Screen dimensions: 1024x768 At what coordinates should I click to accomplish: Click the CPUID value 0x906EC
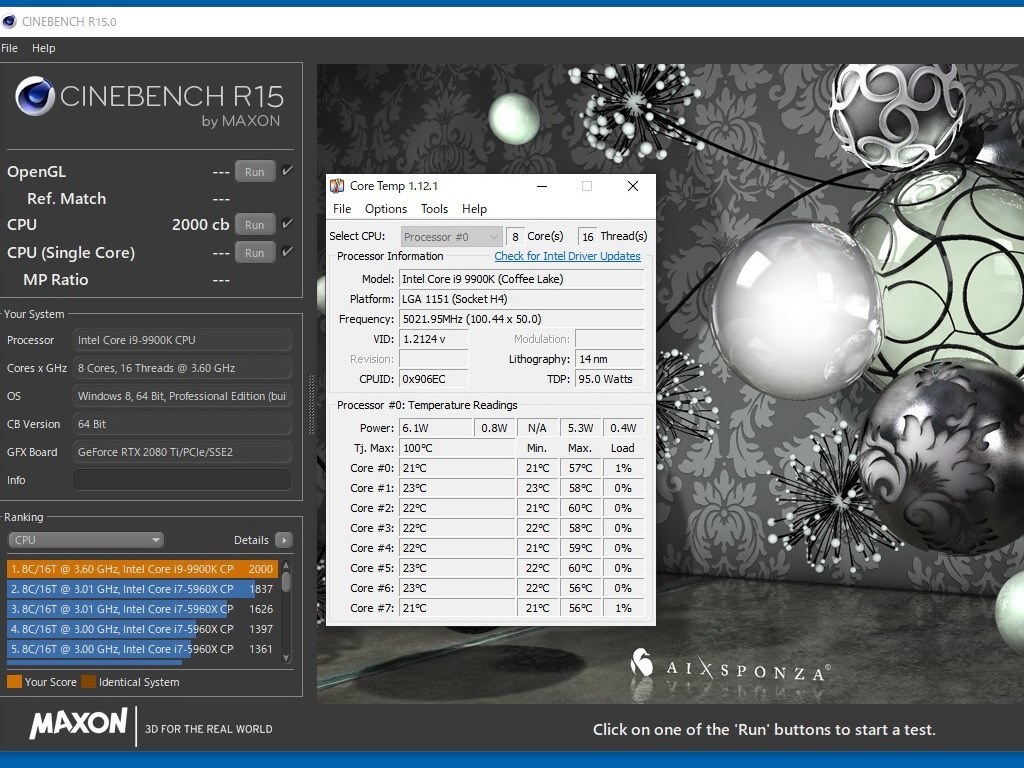click(434, 379)
